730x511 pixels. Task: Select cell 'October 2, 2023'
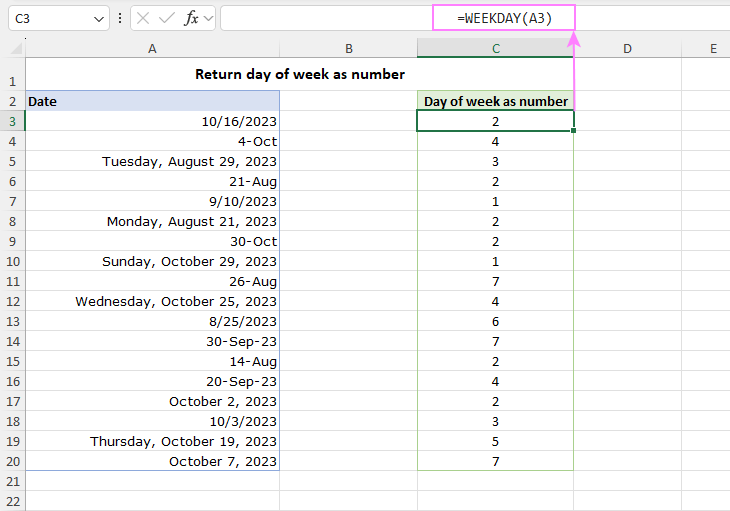(153, 402)
